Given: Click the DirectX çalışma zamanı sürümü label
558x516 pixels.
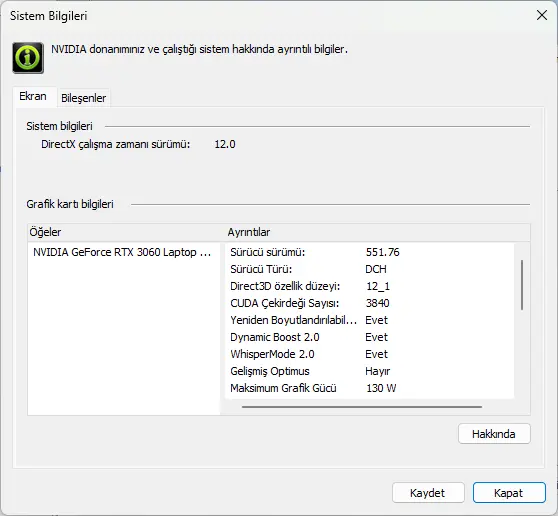Looking at the screenshot, I should (116, 144).
